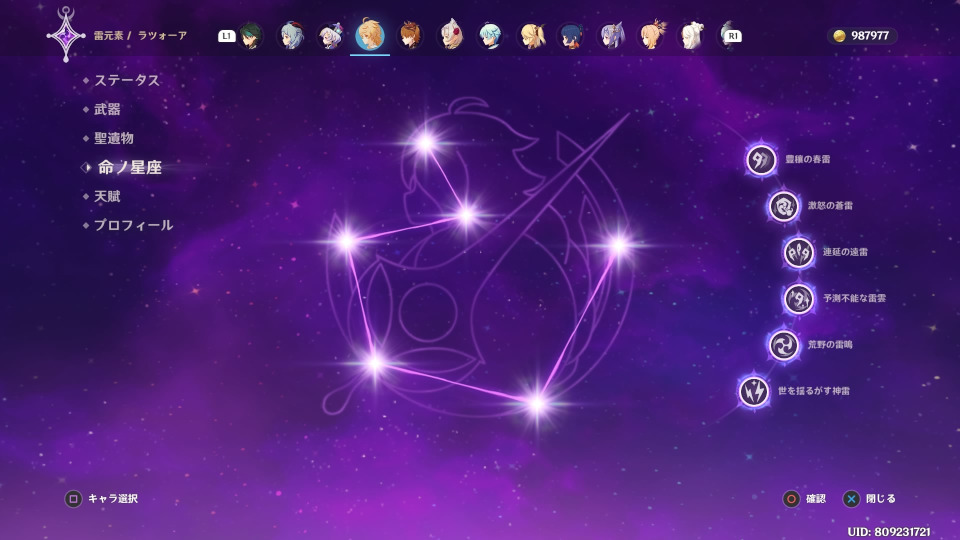Click the 連延の遠雷 label
Viewport: 960px width, 540px height.
tap(845, 252)
